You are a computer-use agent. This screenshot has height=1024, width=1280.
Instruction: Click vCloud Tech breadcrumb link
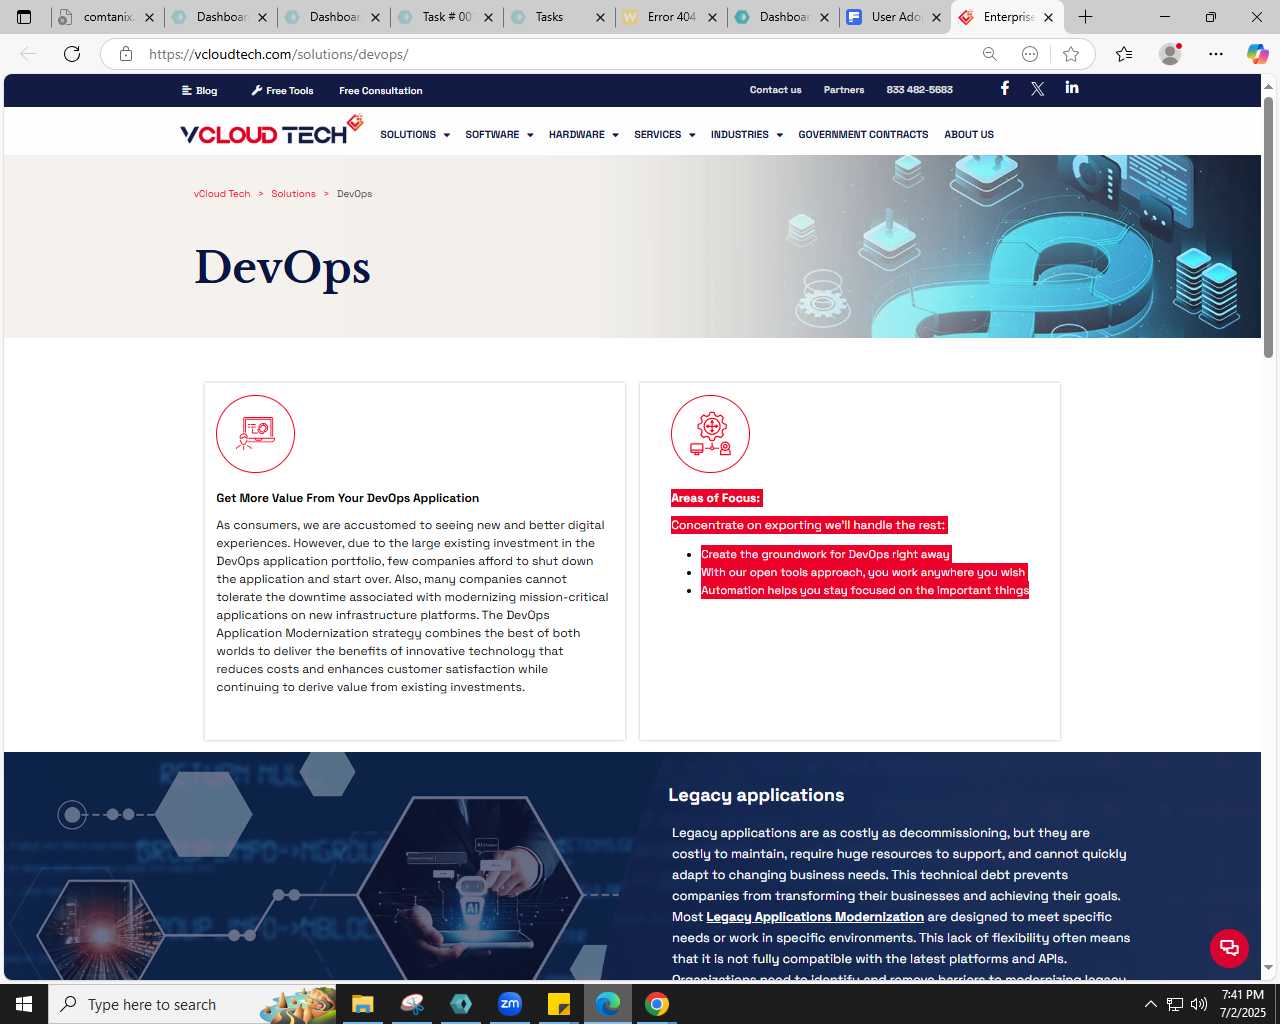pyautogui.click(x=222, y=194)
